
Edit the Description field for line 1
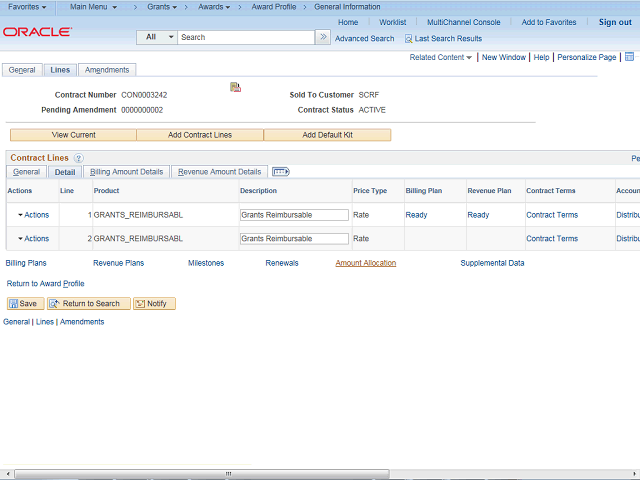294,215
